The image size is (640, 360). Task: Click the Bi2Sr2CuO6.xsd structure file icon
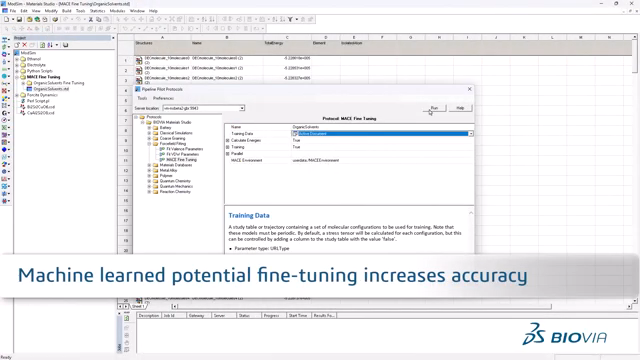23,107
